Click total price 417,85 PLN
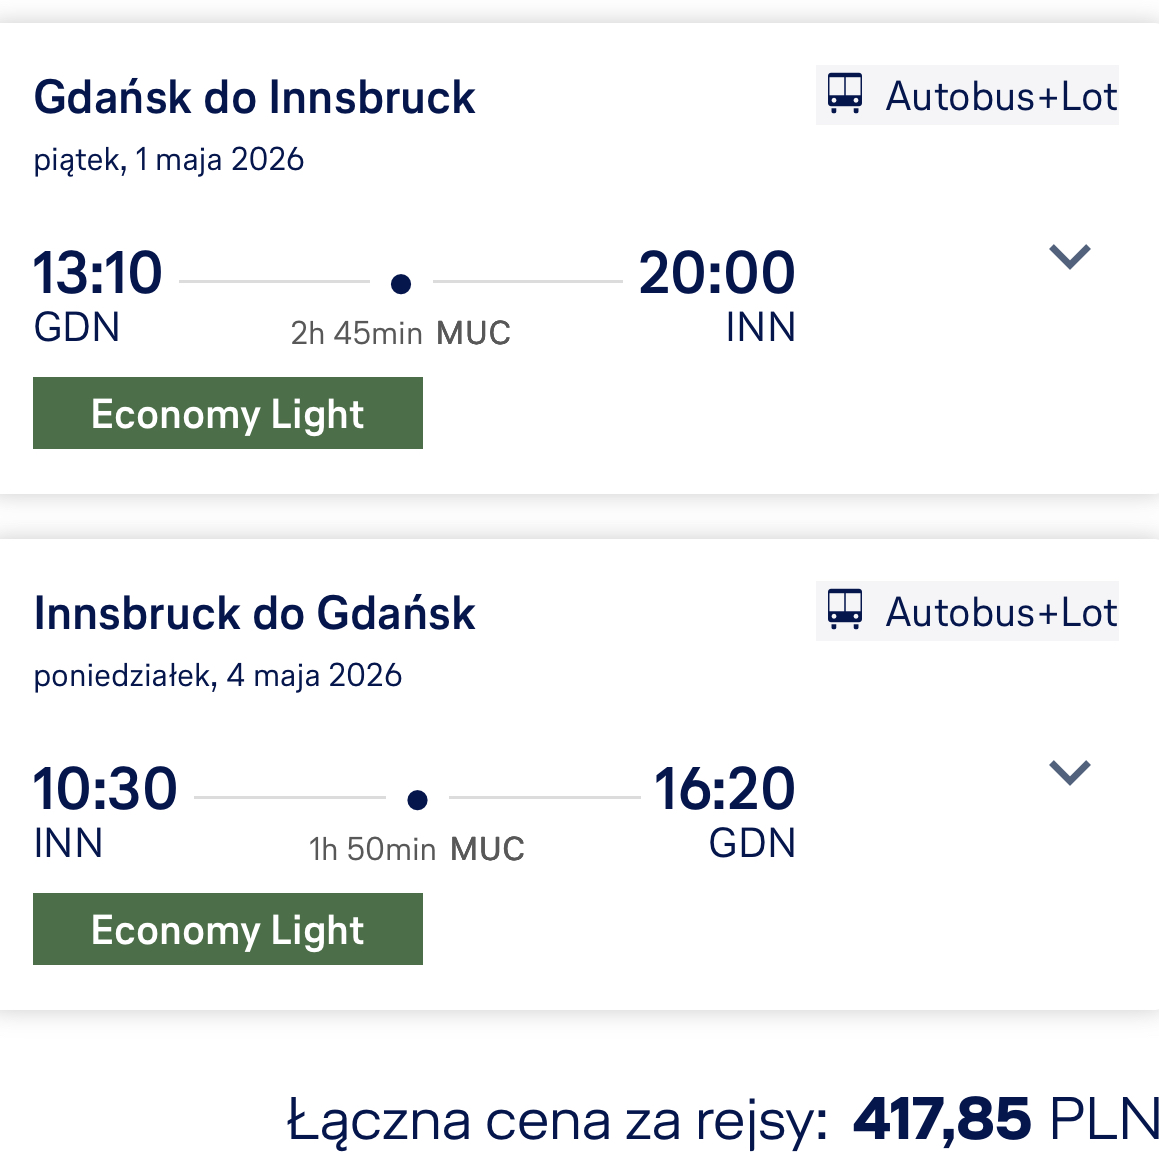This screenshot has height=1161, width=1159. point(1006,1119)
